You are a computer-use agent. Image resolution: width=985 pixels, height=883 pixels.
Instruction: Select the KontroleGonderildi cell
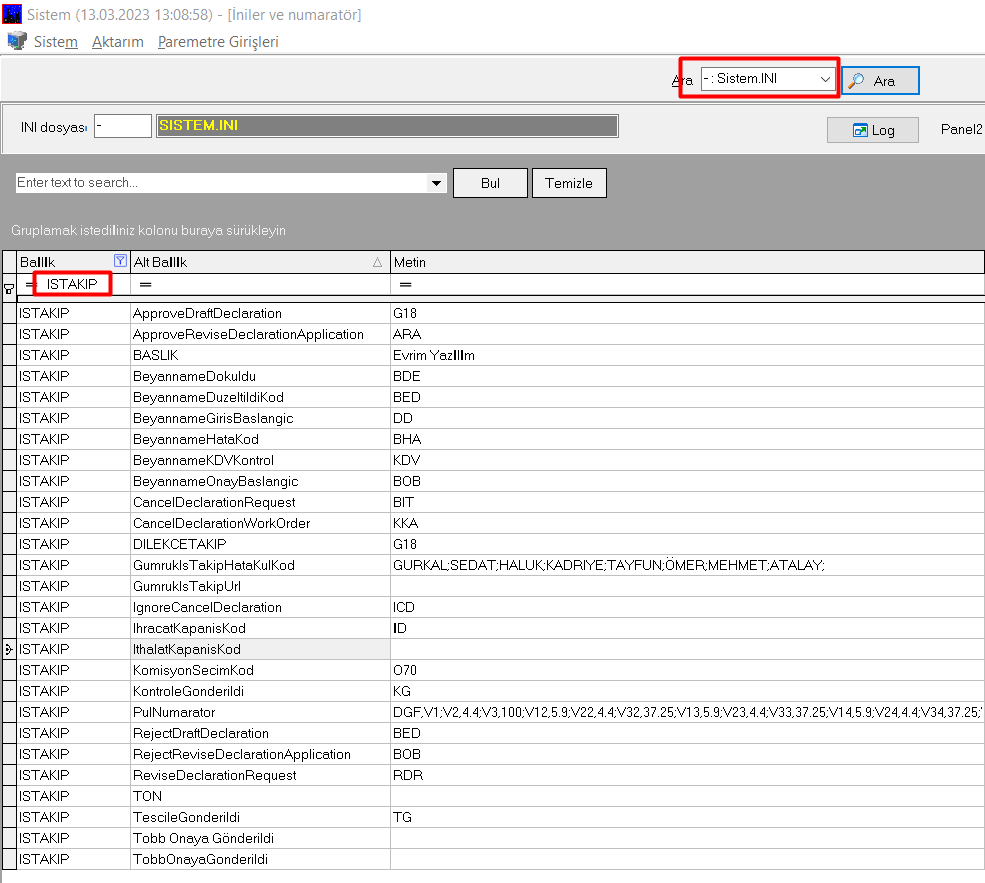click(x=261, y=691)
